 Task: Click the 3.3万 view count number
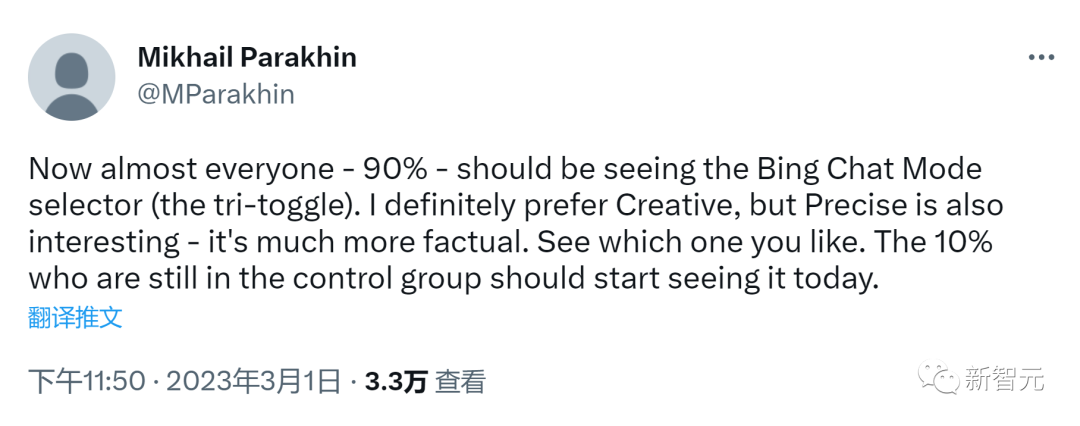click(x=396, y=381)
